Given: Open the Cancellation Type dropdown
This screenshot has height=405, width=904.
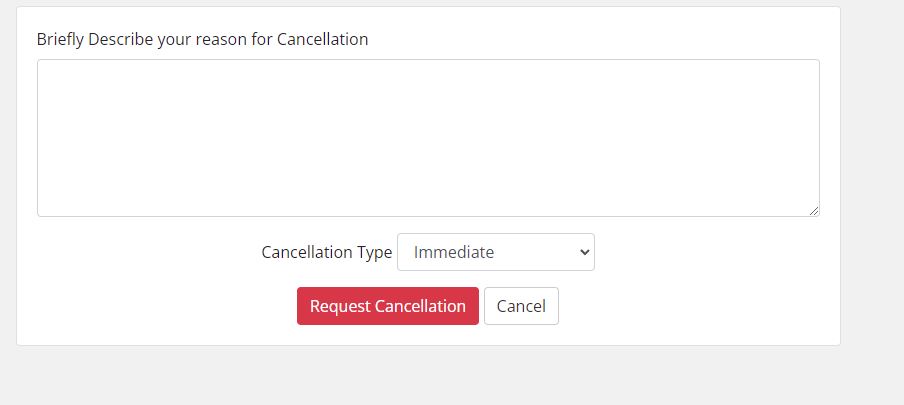Looking at the screenshot, I should (495, 252).
